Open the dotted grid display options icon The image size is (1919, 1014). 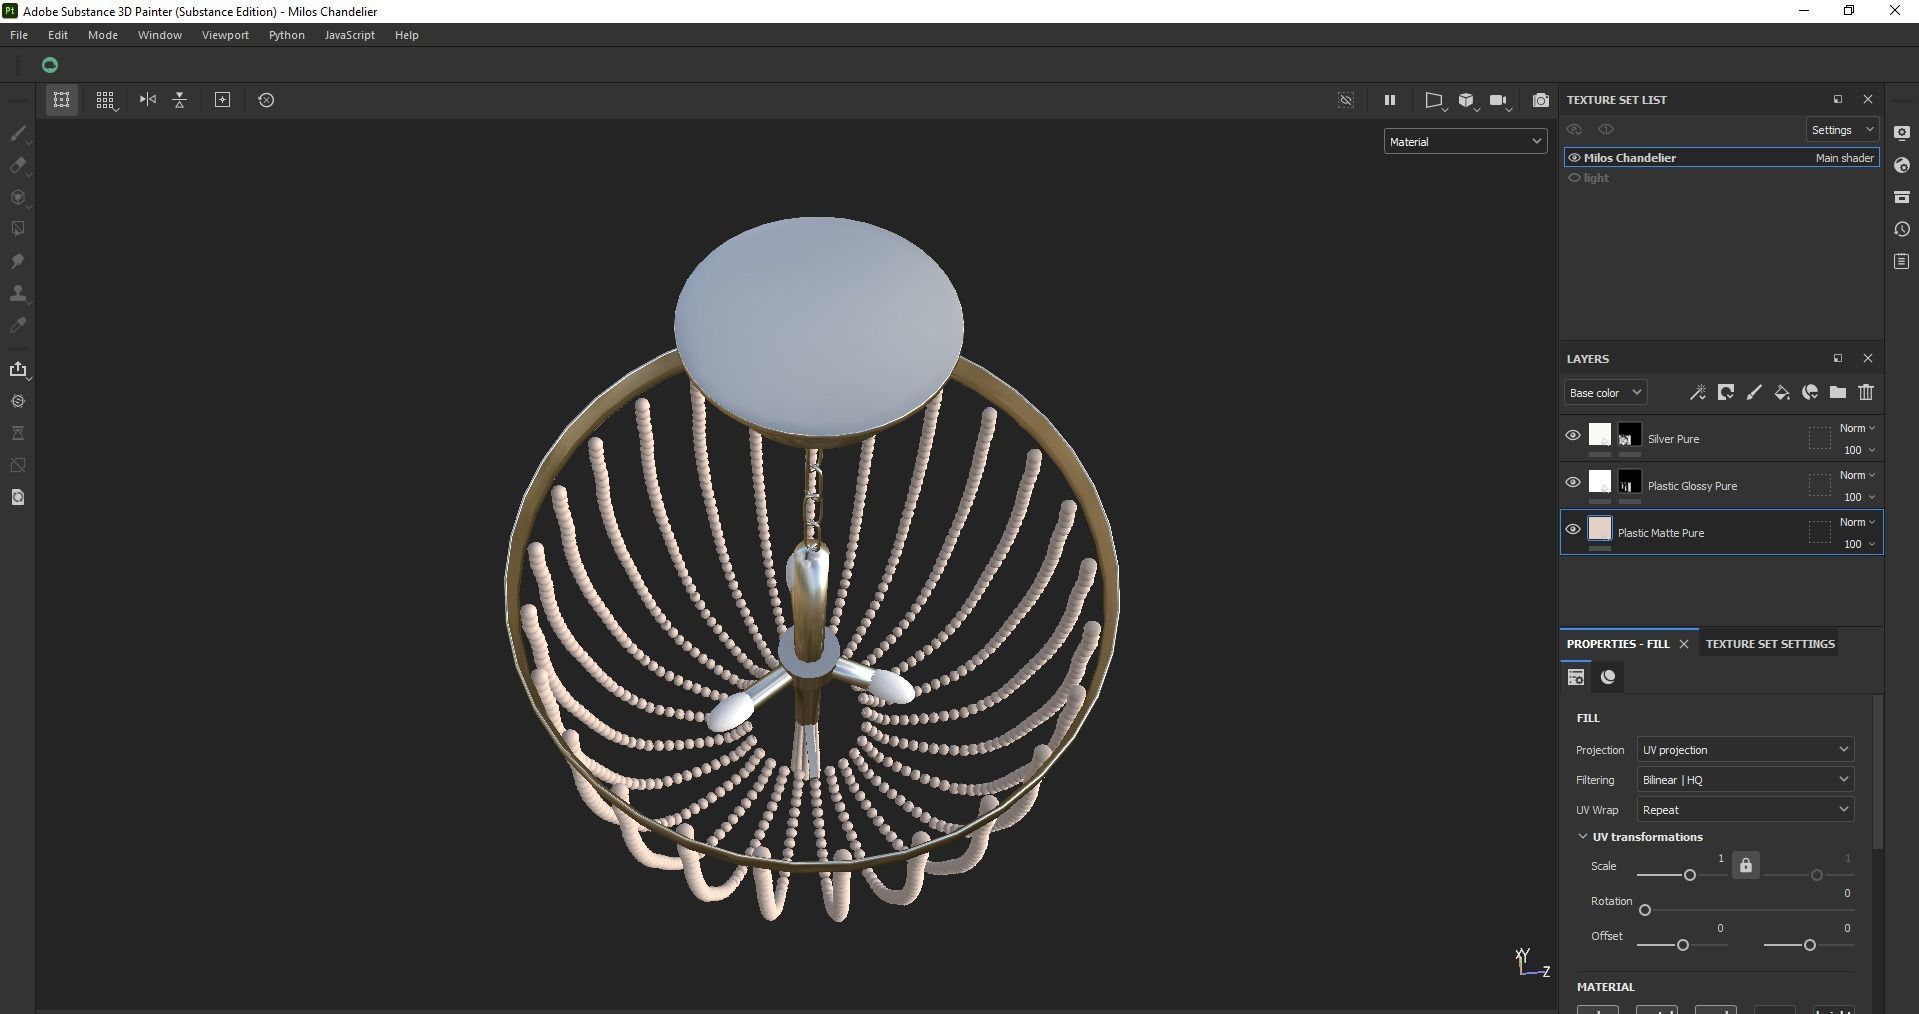tap(105, 100)
